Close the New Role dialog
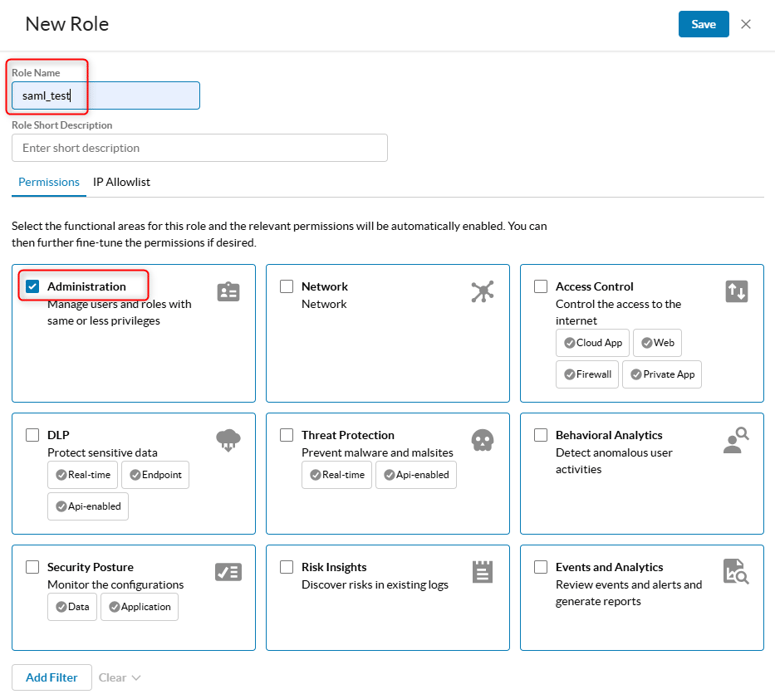Viewport: 775px width, 699px height. (746, 24)
